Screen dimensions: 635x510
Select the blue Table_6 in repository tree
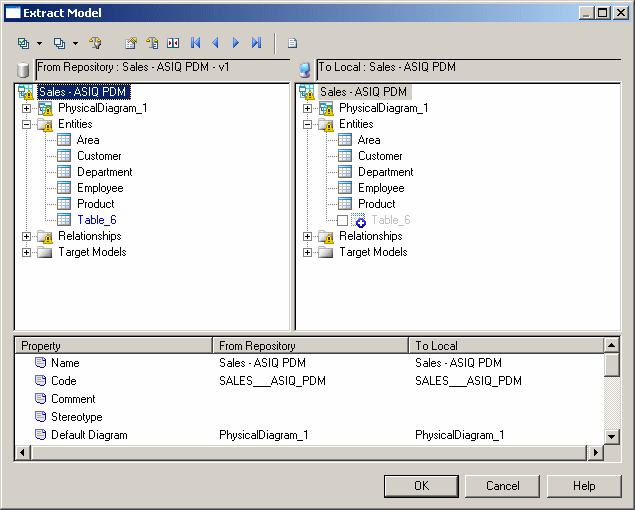click(x=97, y=220)
